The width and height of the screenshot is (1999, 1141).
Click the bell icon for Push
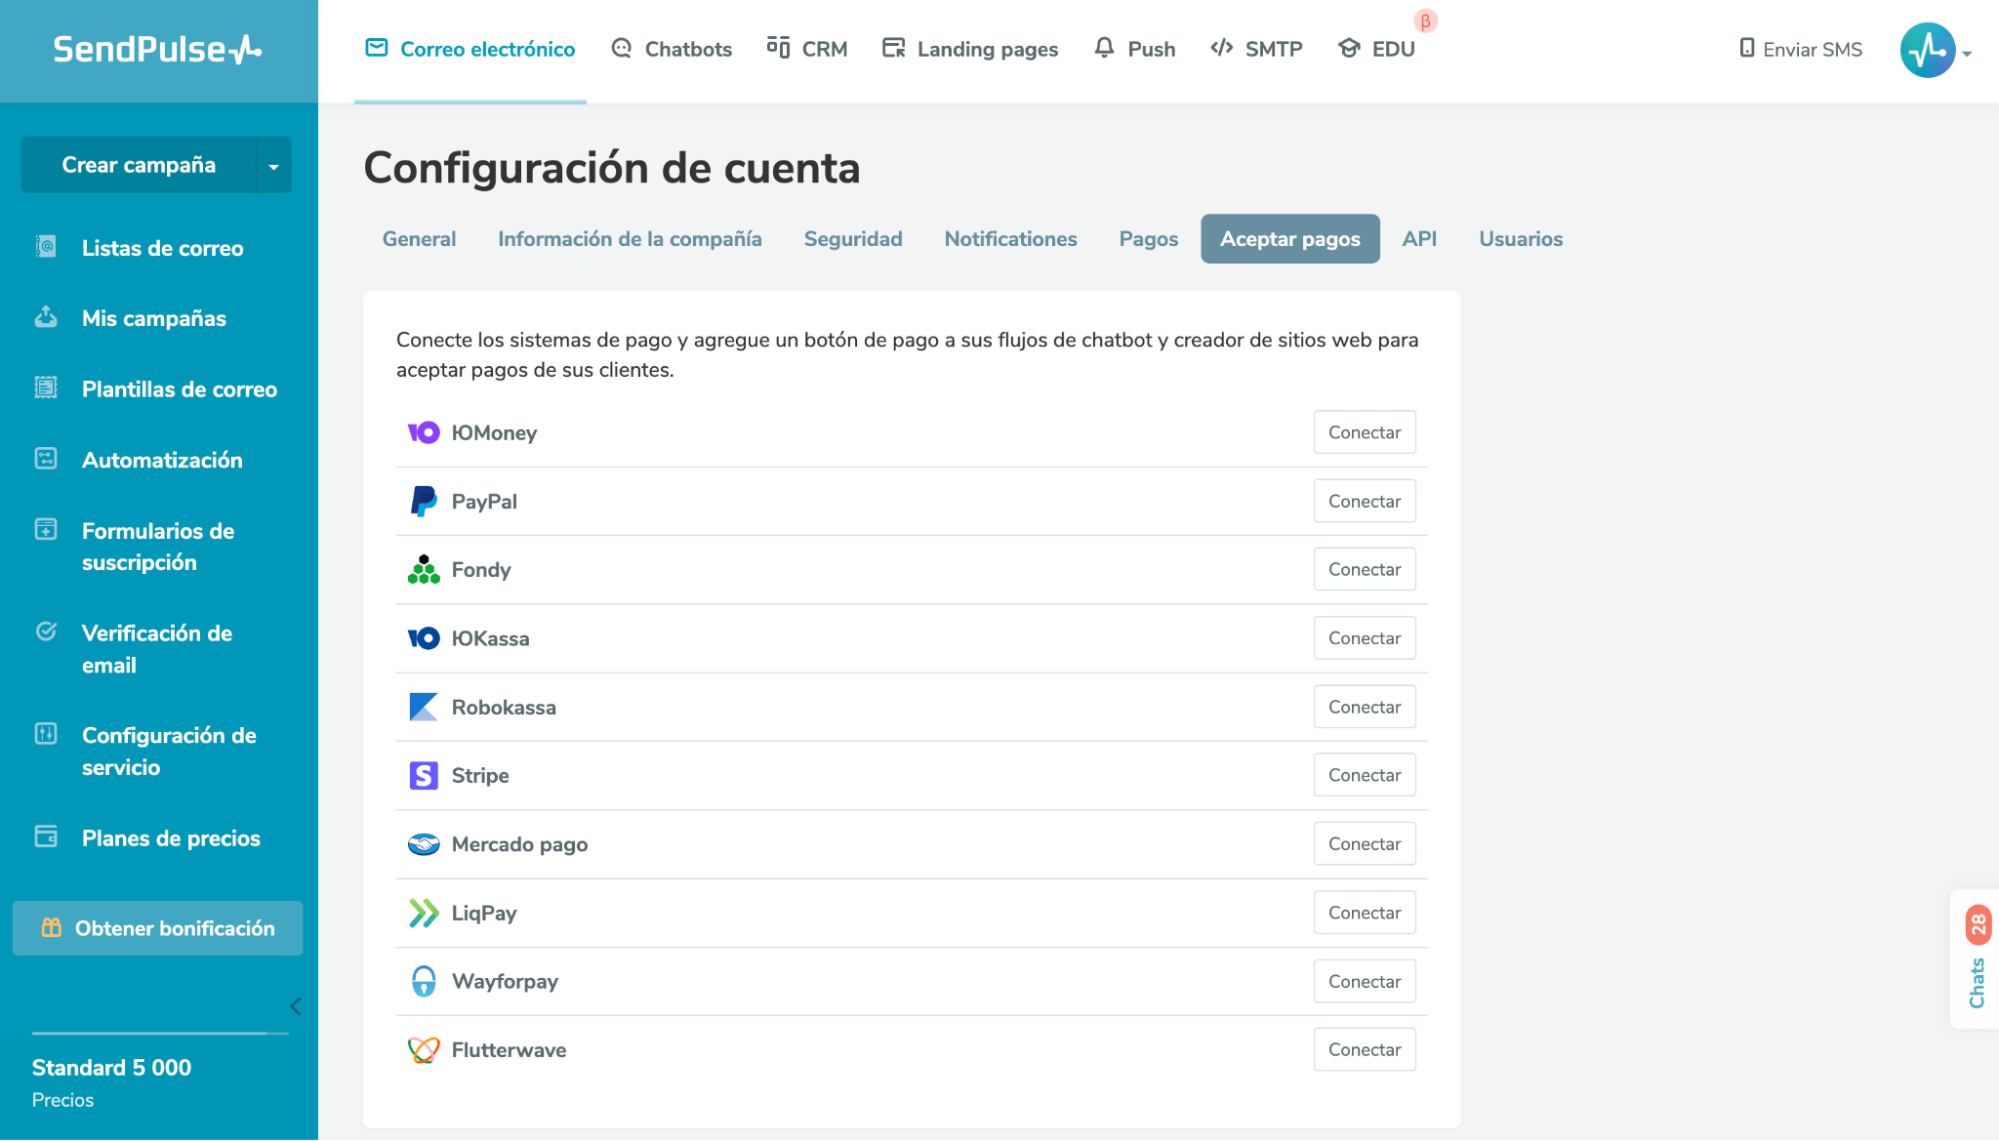[x=1104, y=48]
